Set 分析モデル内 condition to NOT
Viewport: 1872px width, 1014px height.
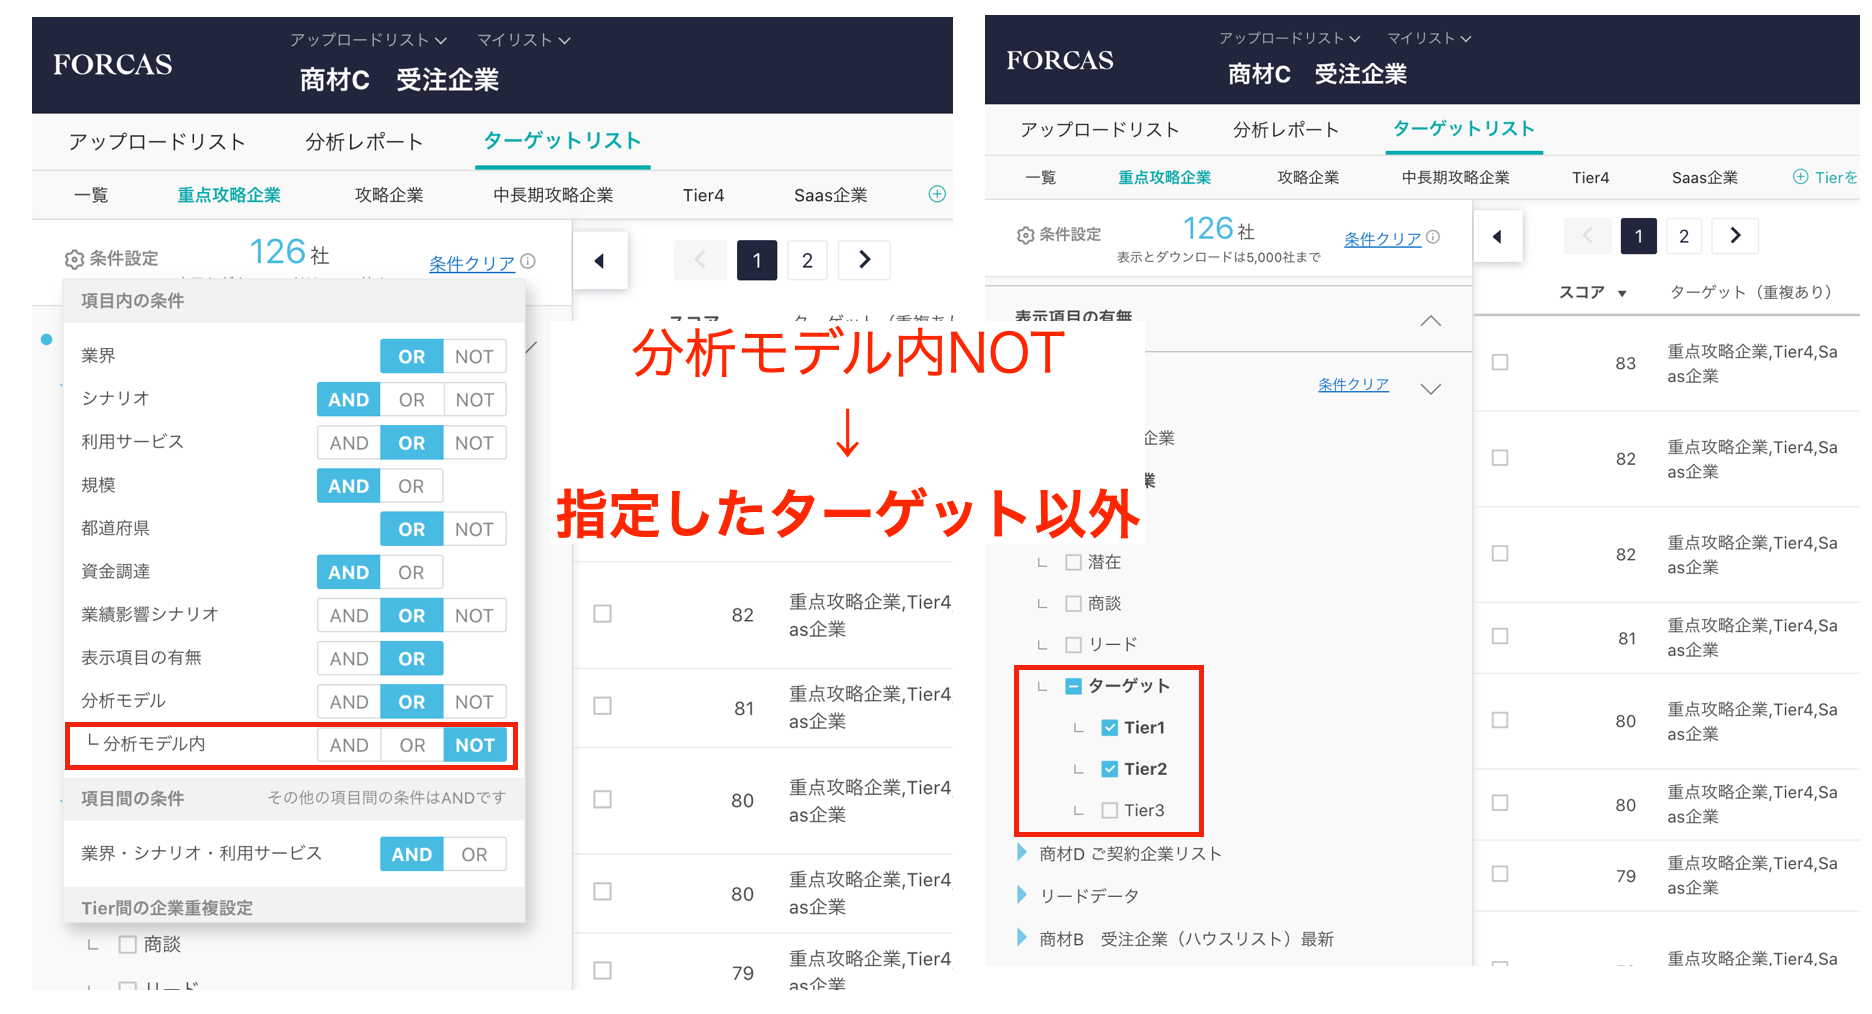tap(474, 745)
